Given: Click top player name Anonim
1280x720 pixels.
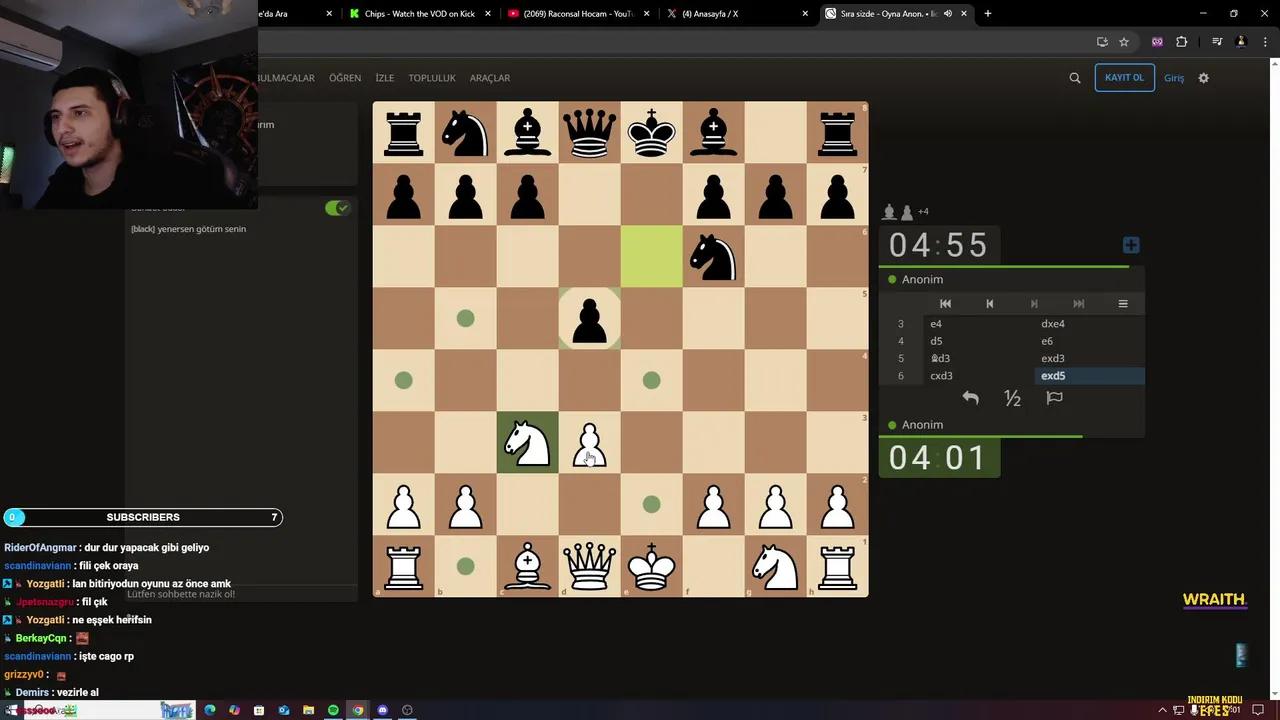Looking at the screenshot, I should 922,280.
